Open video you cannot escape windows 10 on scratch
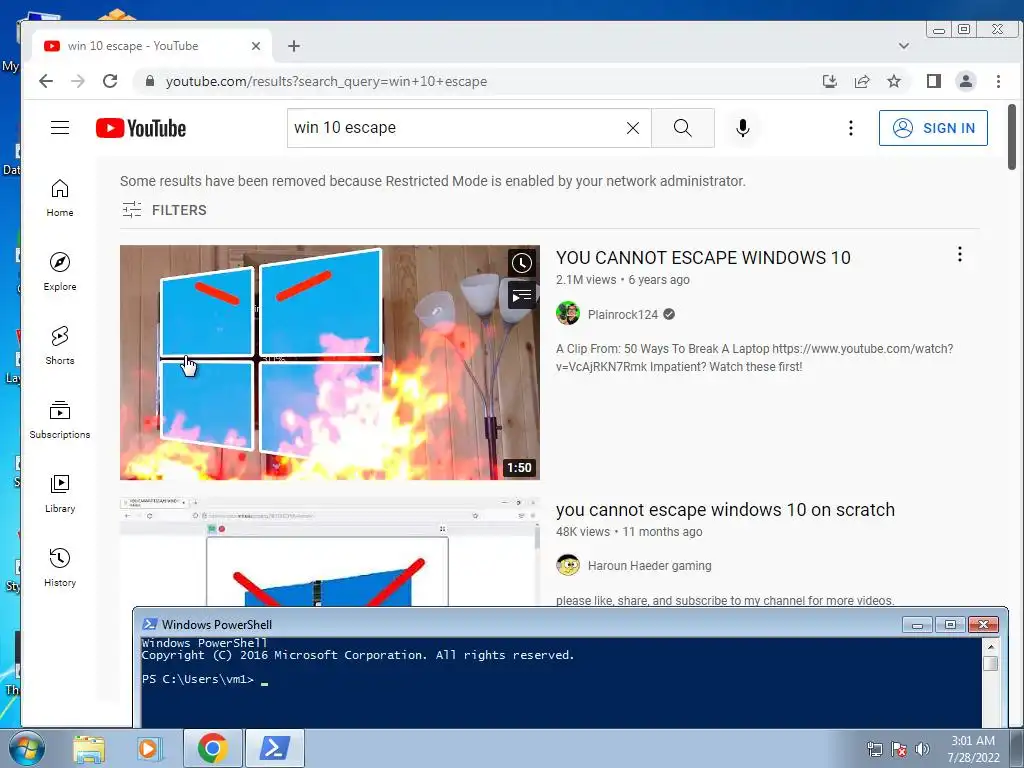This screenshot has width=1024, height=768. click(x=725, y=509)
